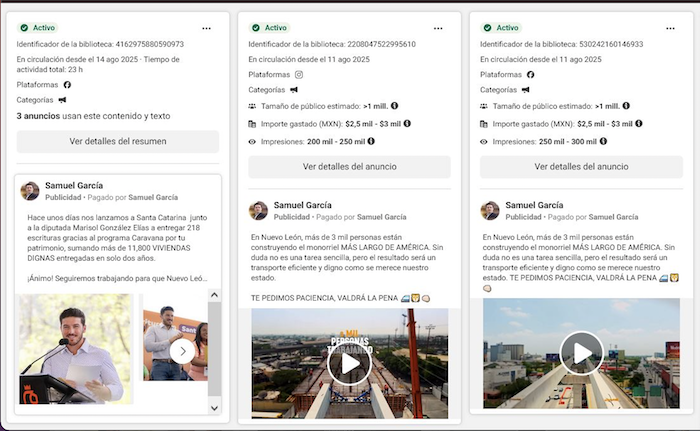Screen dimensions: 700x431
Task: Click the Instagram platform icon in middle card
Action: tap(297, 75)
